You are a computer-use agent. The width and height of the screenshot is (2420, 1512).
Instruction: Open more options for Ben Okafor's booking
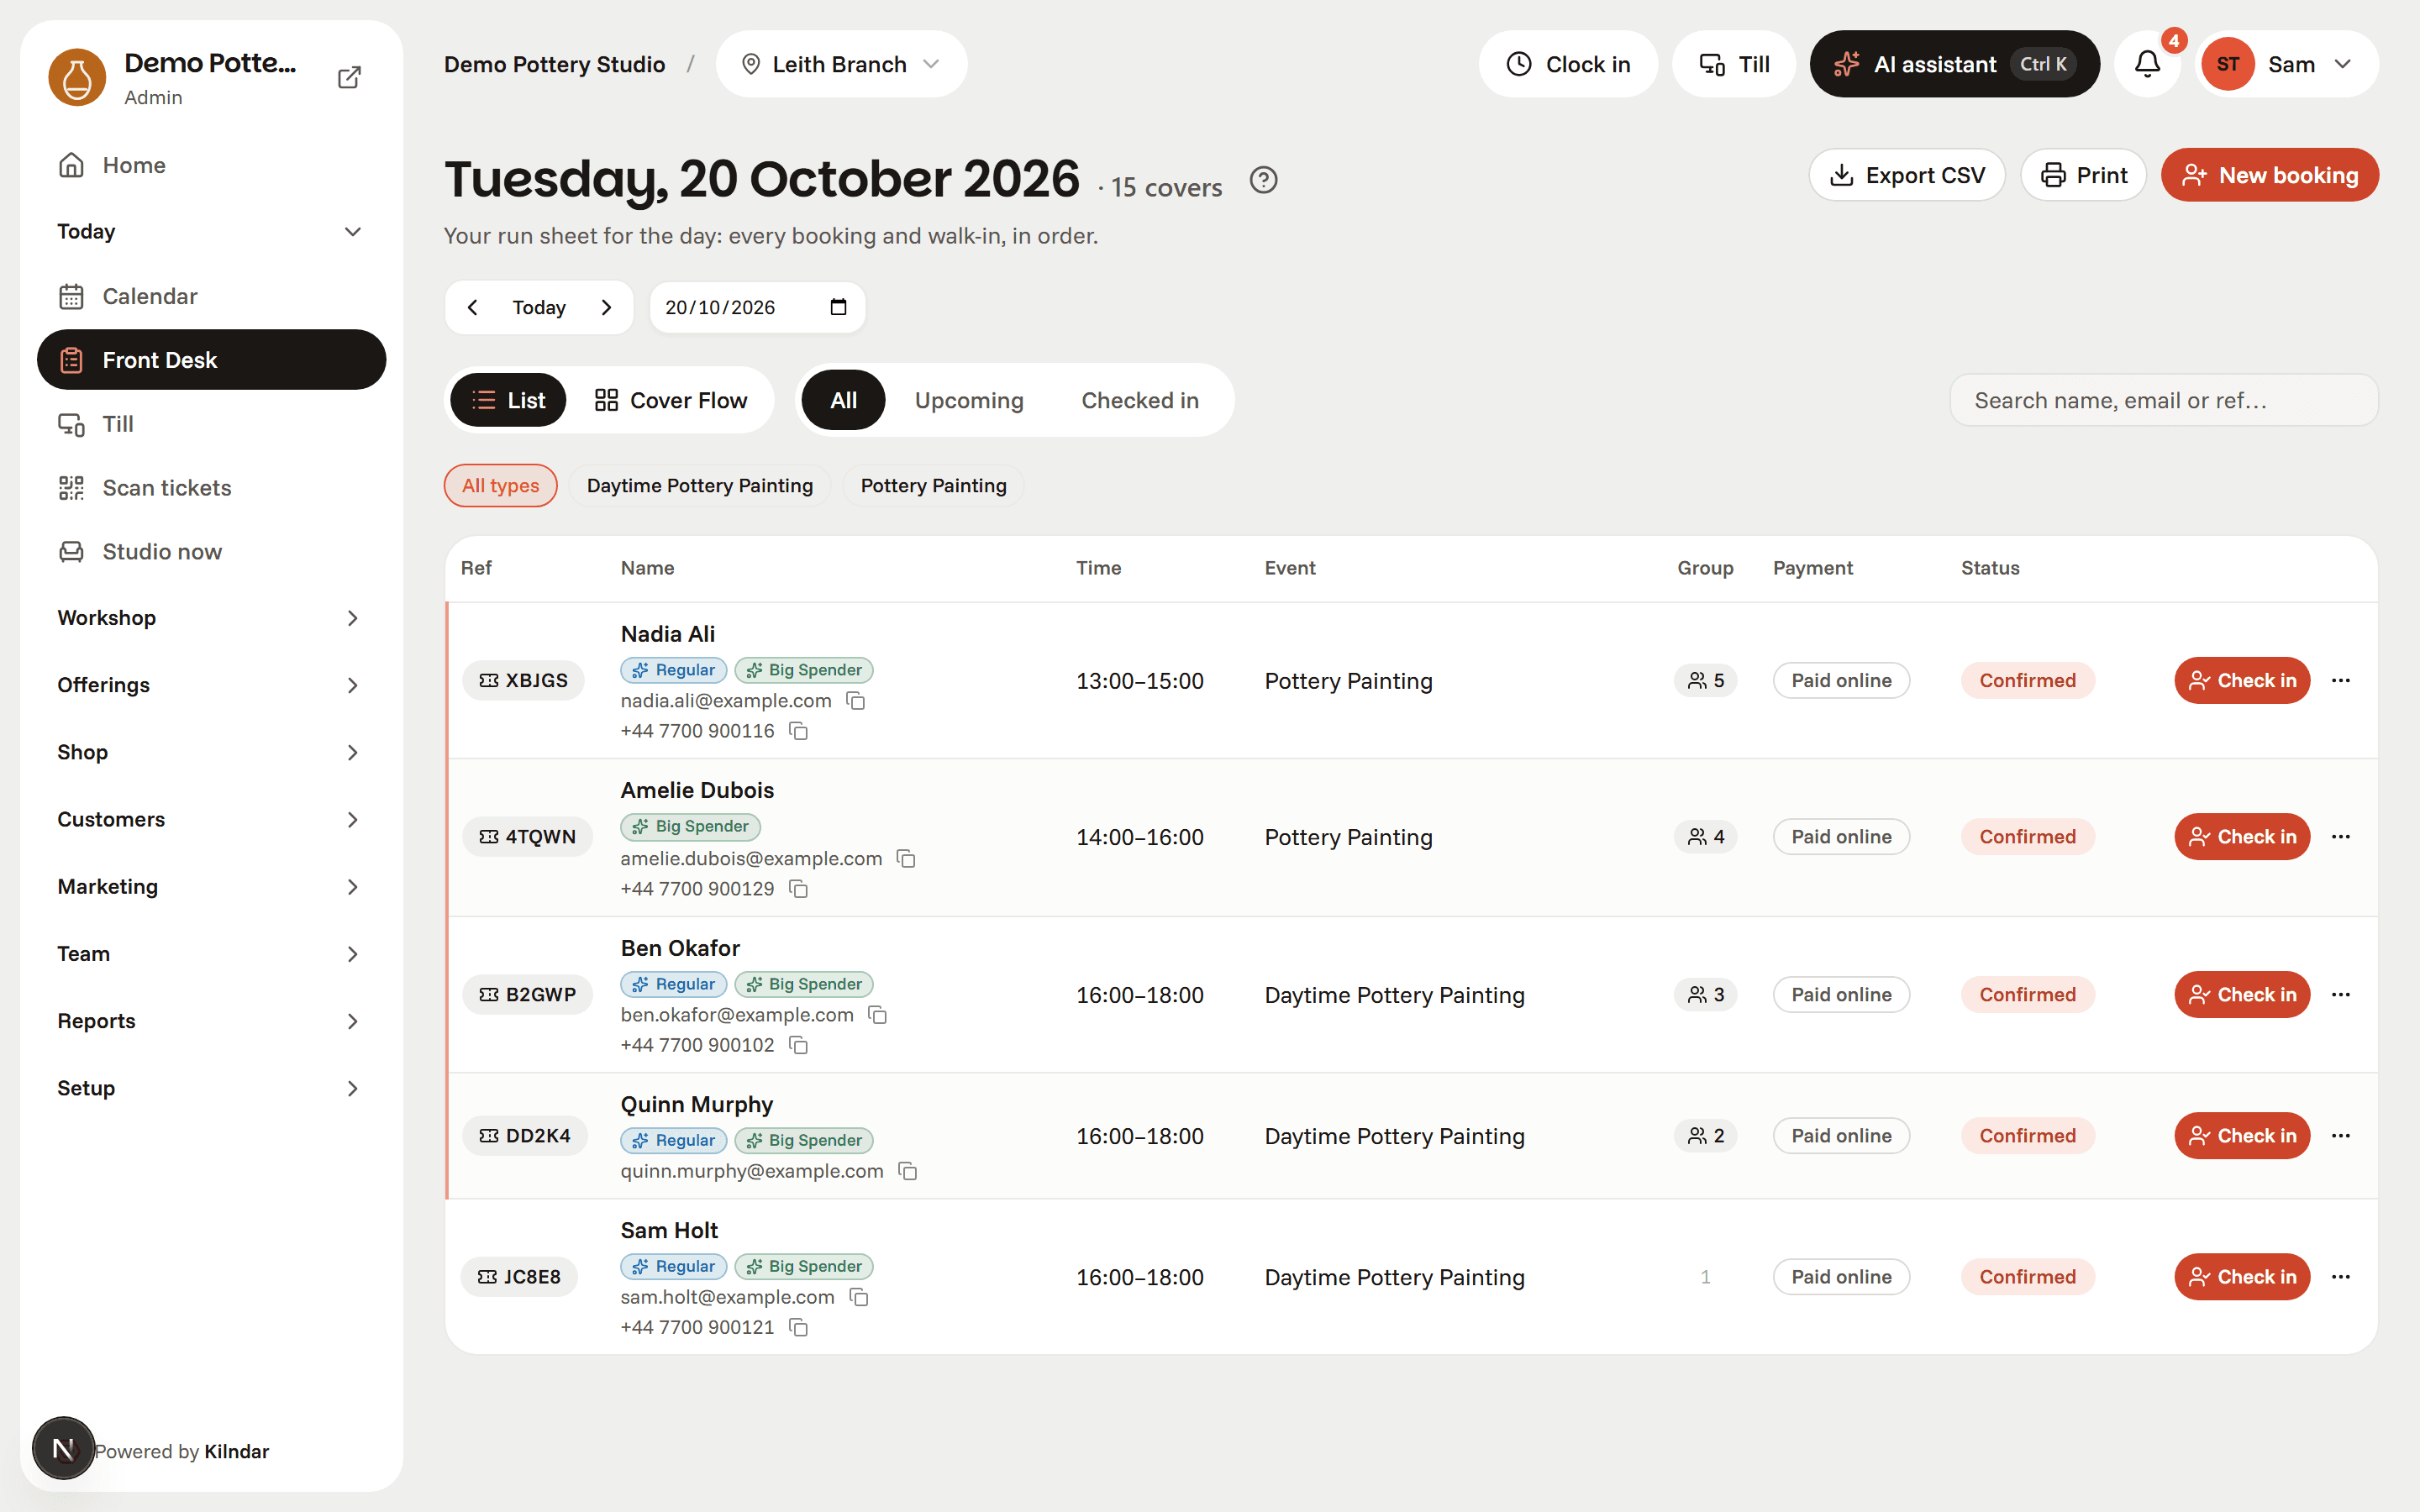coord(2341,994)
